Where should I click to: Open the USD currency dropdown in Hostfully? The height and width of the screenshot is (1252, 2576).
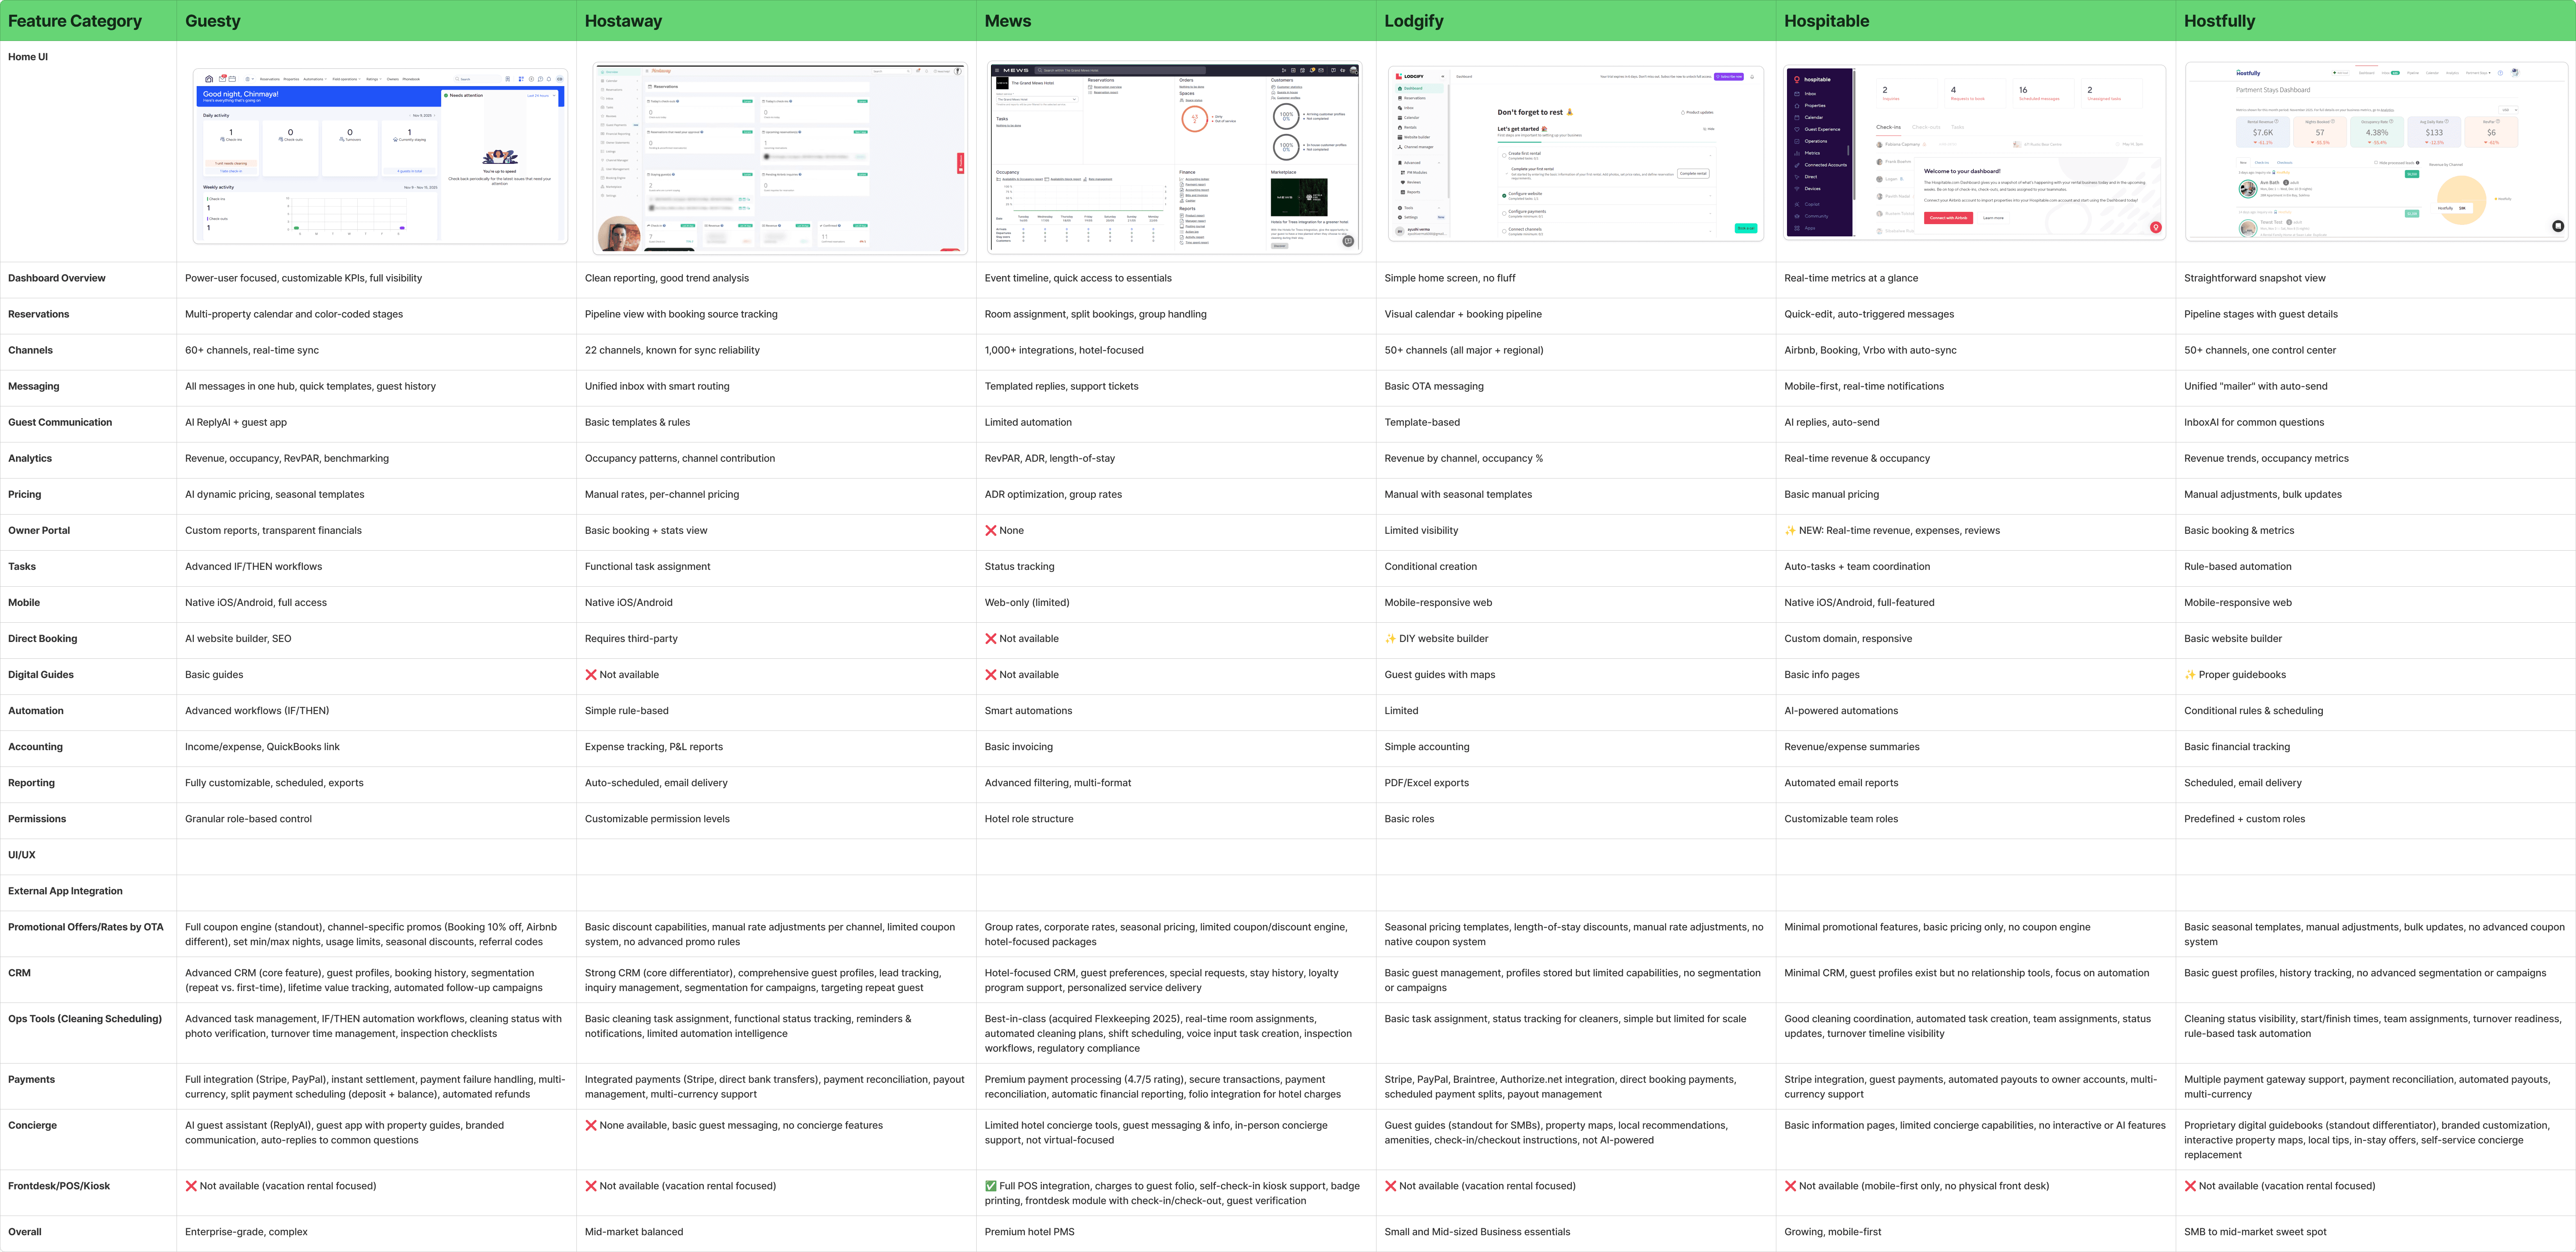(x=2508, y=110)
